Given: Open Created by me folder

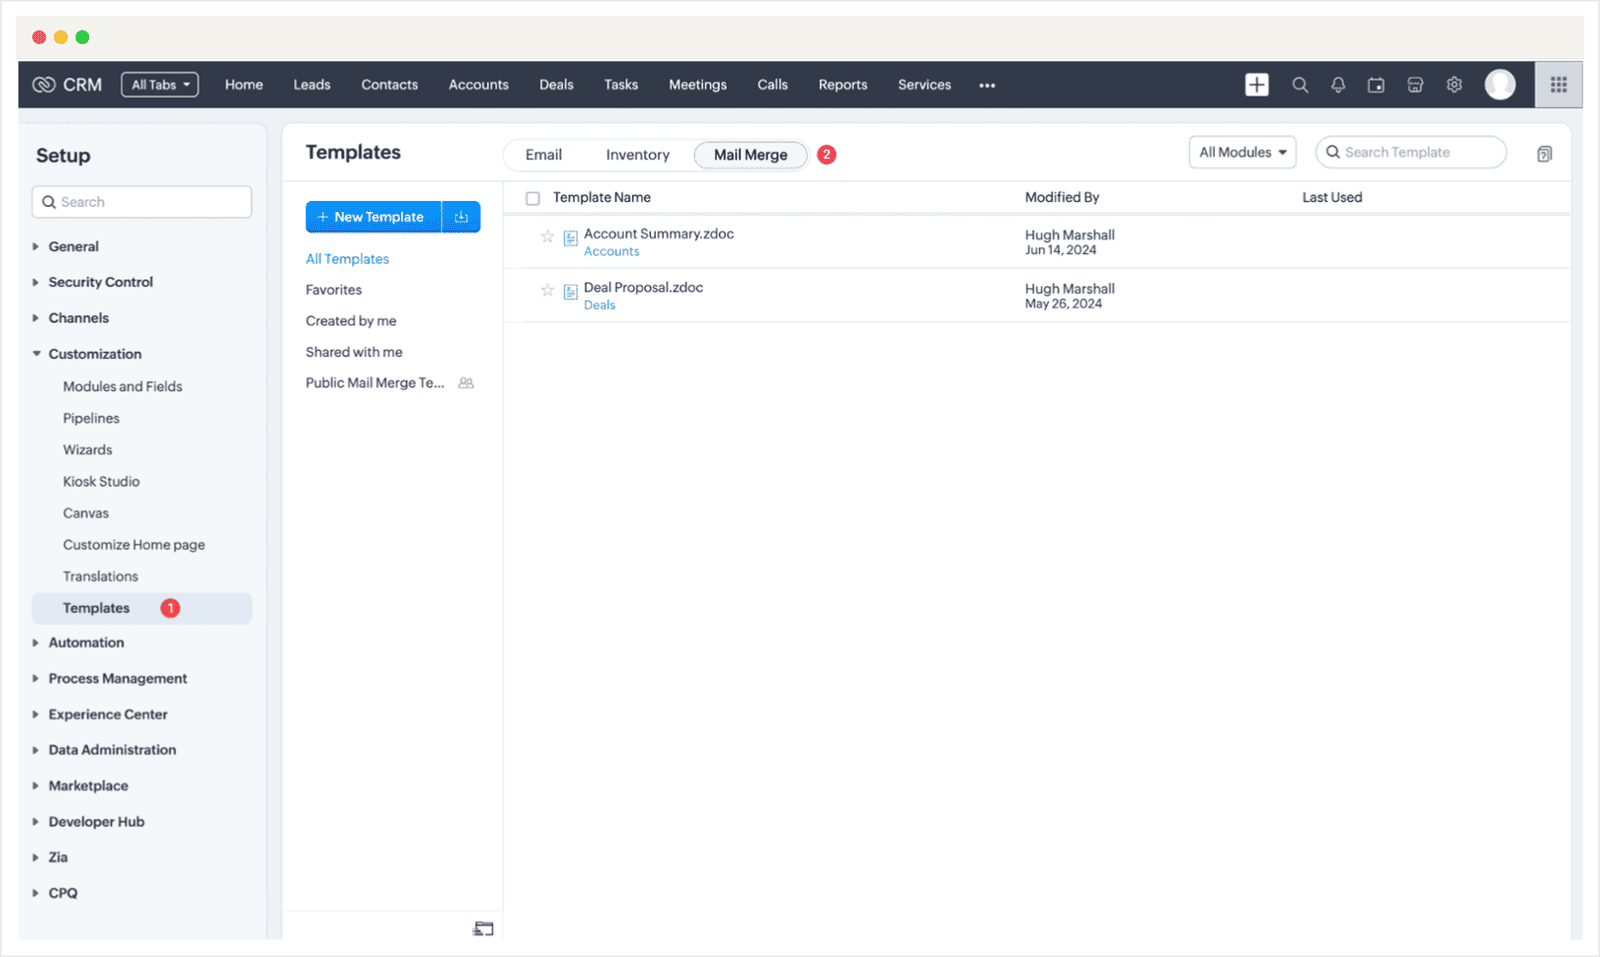Looking at the screenshot, I should [351, 321].
